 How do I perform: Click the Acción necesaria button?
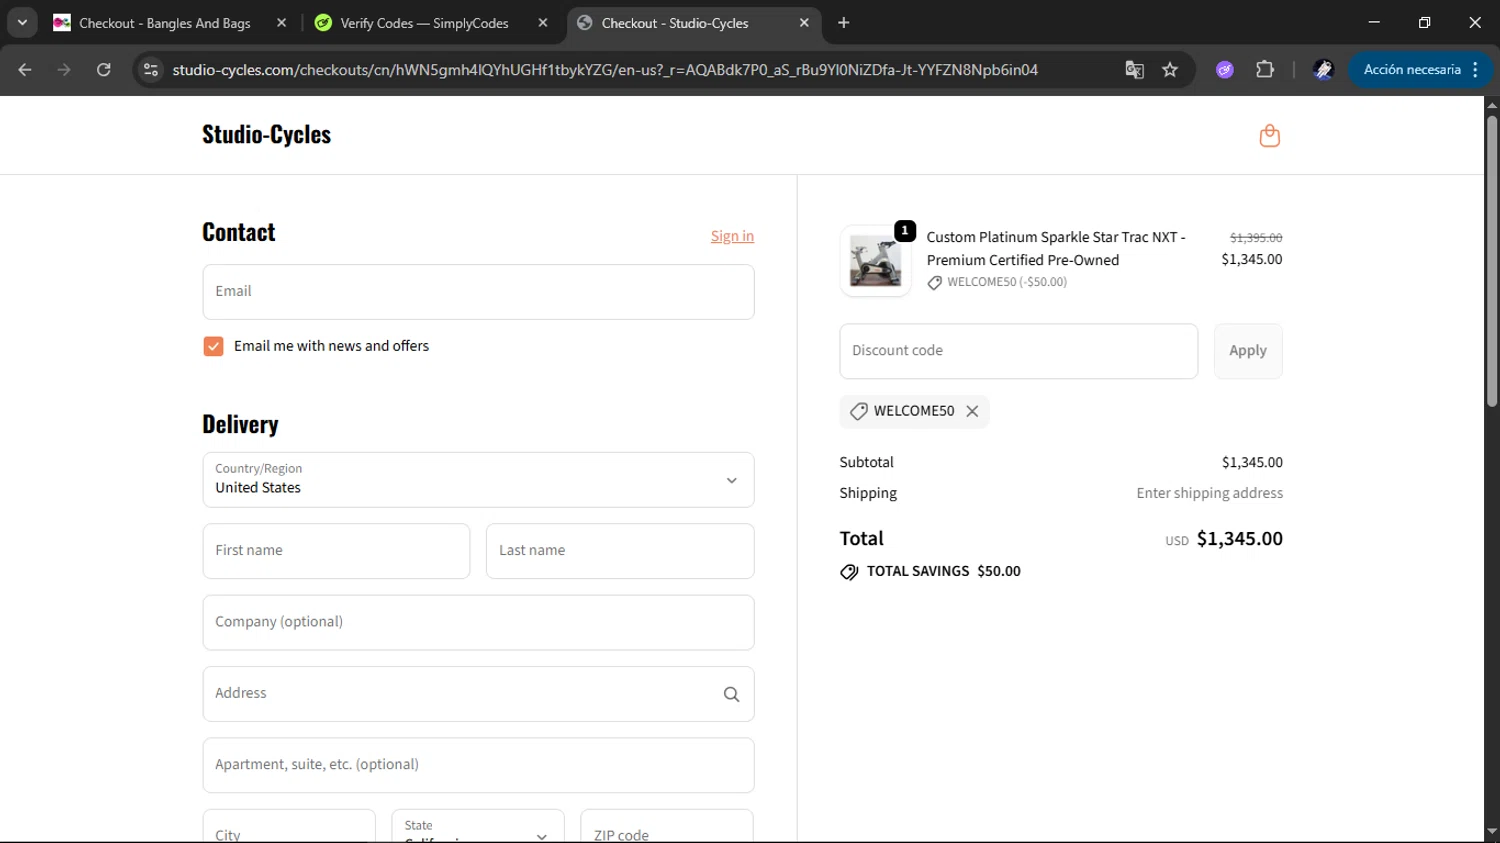[1420, 70]
